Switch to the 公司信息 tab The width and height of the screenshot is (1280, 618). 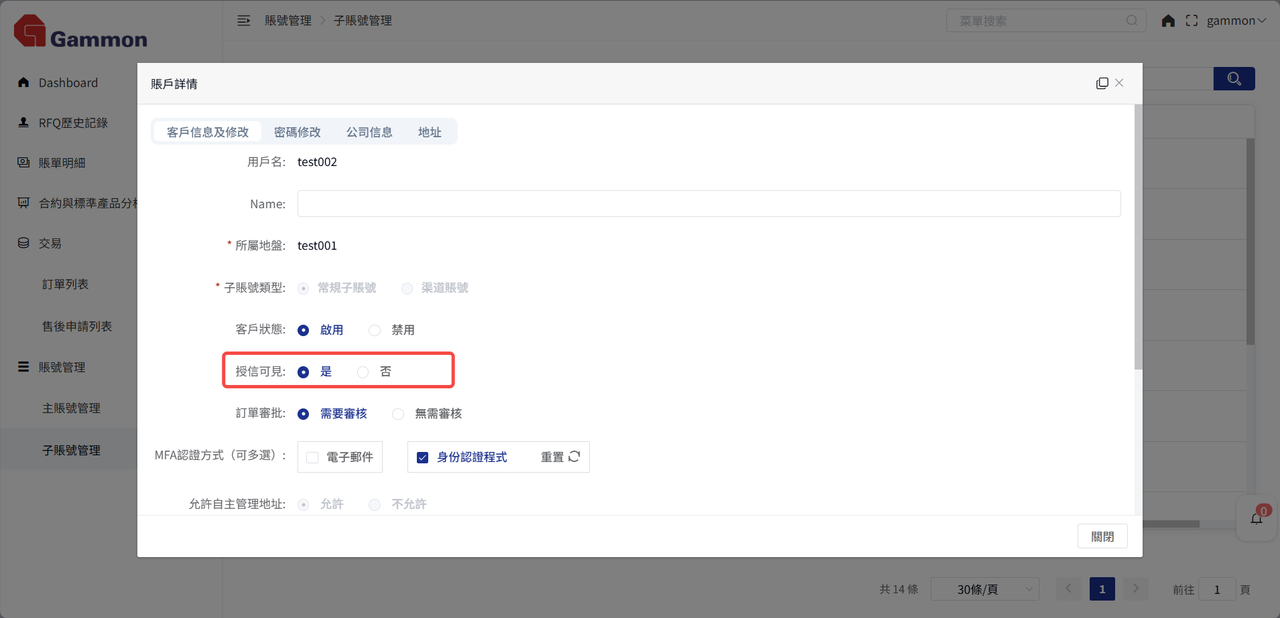[369, 132]
